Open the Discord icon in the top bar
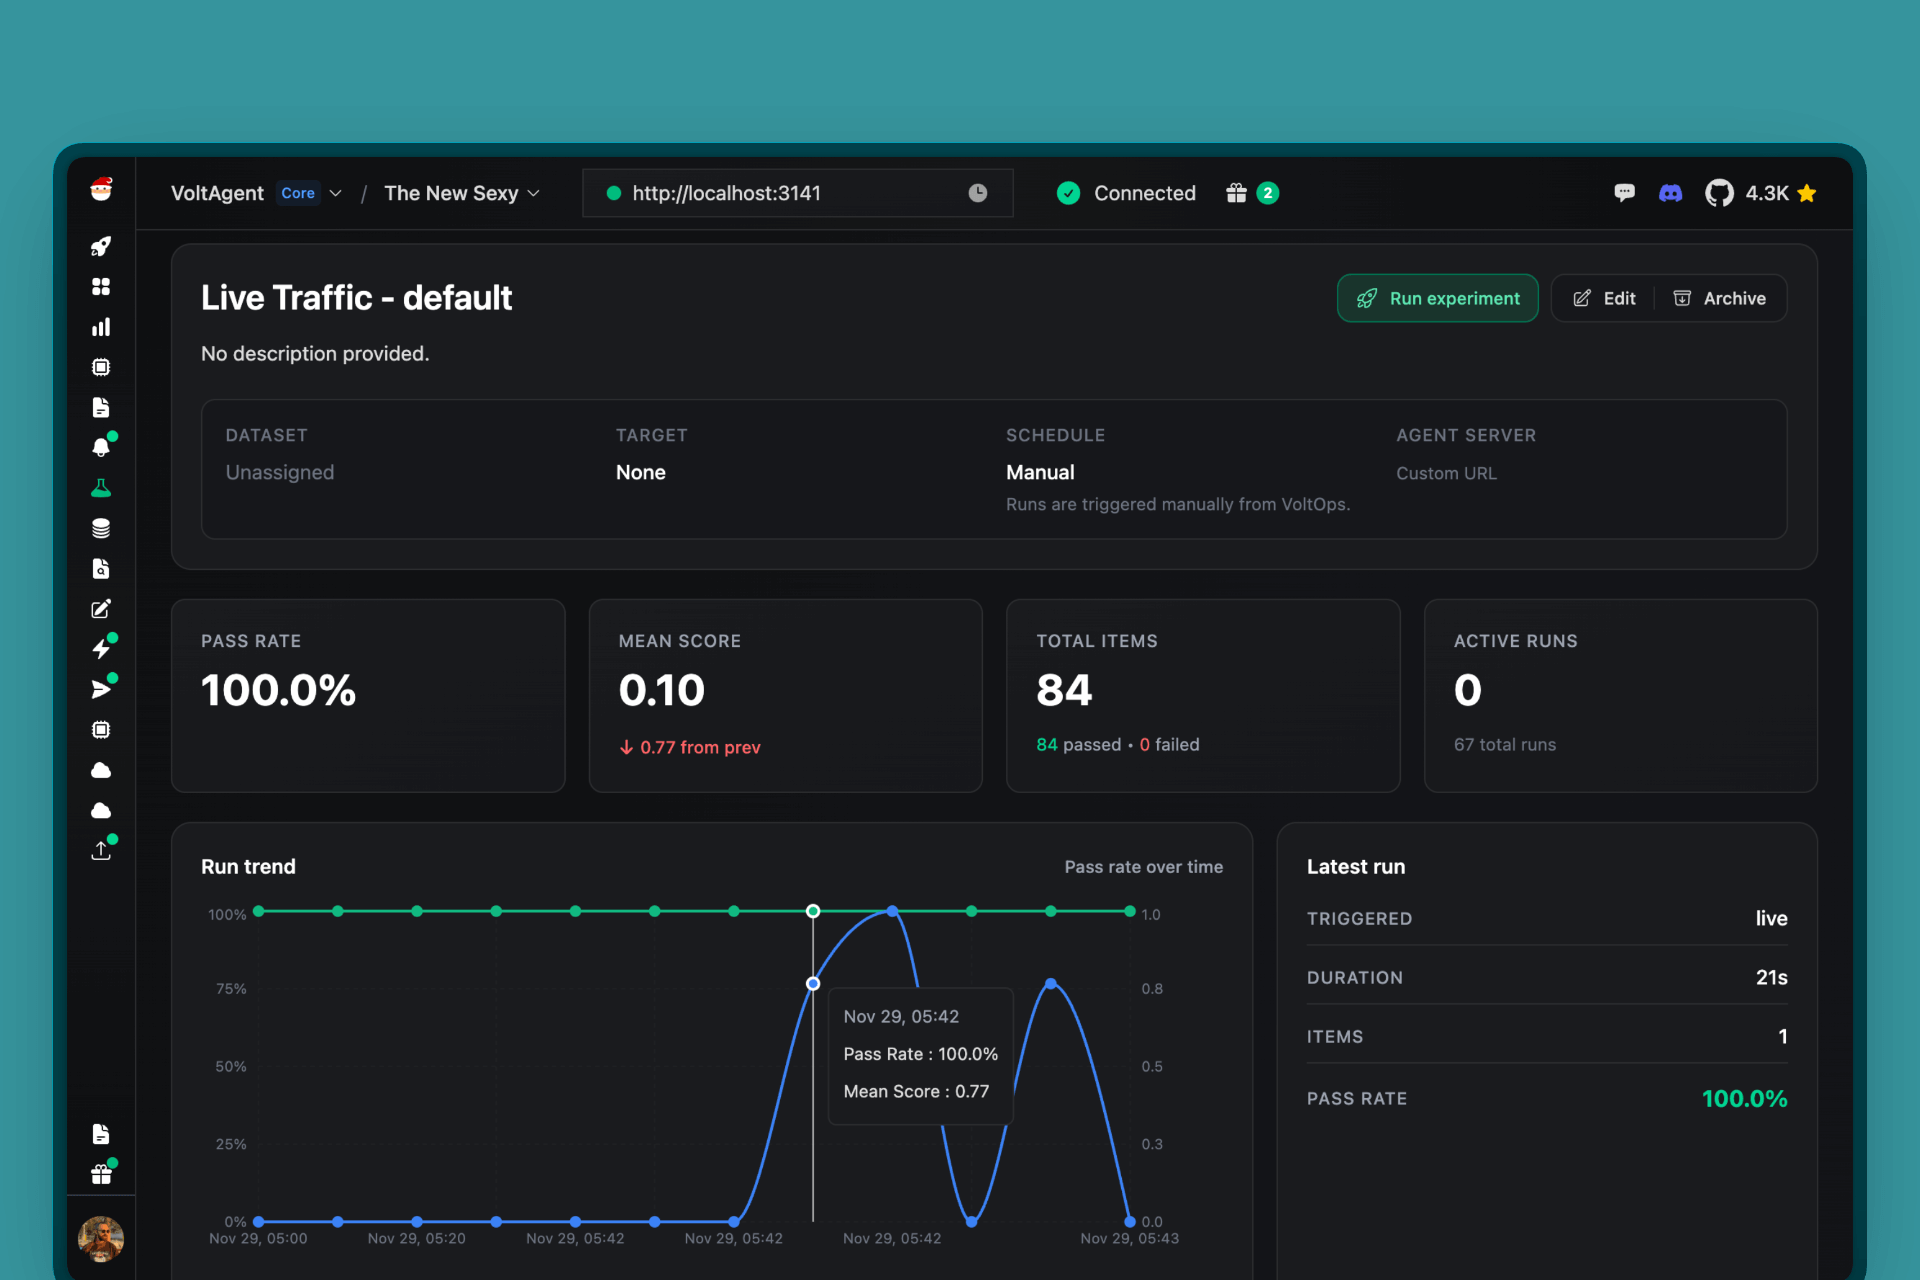The height and width of the screenshot is (1280, 1920). [x=1671, y=192]
